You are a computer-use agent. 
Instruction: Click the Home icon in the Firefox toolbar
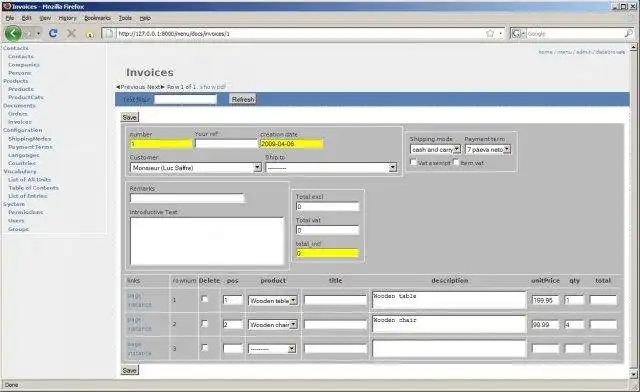(90, 34)
